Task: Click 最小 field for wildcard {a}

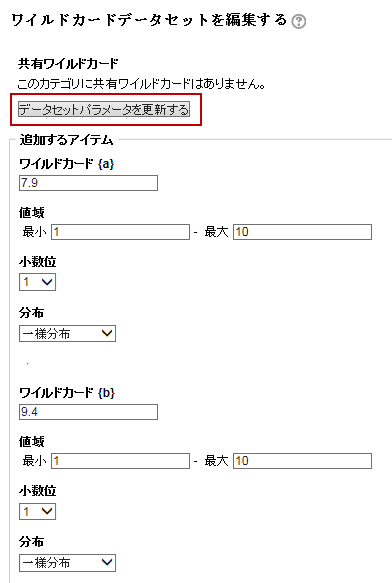Action: pyautogui.click(x=121, y=232)
